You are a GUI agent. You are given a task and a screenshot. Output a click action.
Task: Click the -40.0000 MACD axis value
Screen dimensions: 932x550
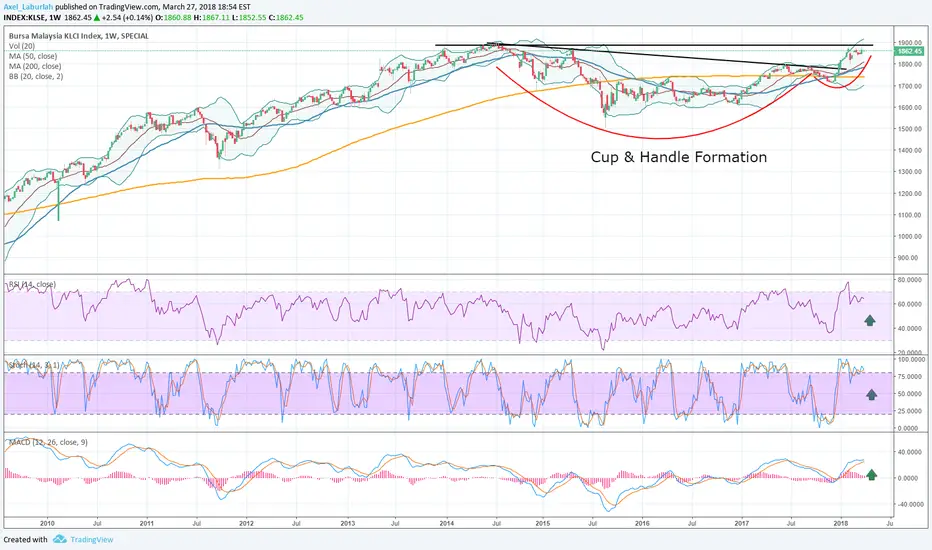pyautogui.click(x=910, y=504)
